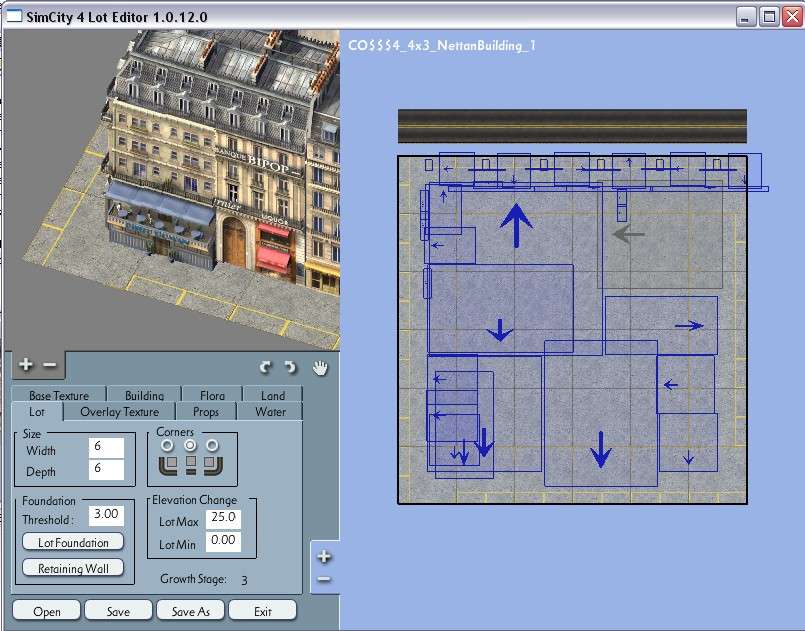
Task: Zoom out the 3D building preview
Action: tap(50, 365)
